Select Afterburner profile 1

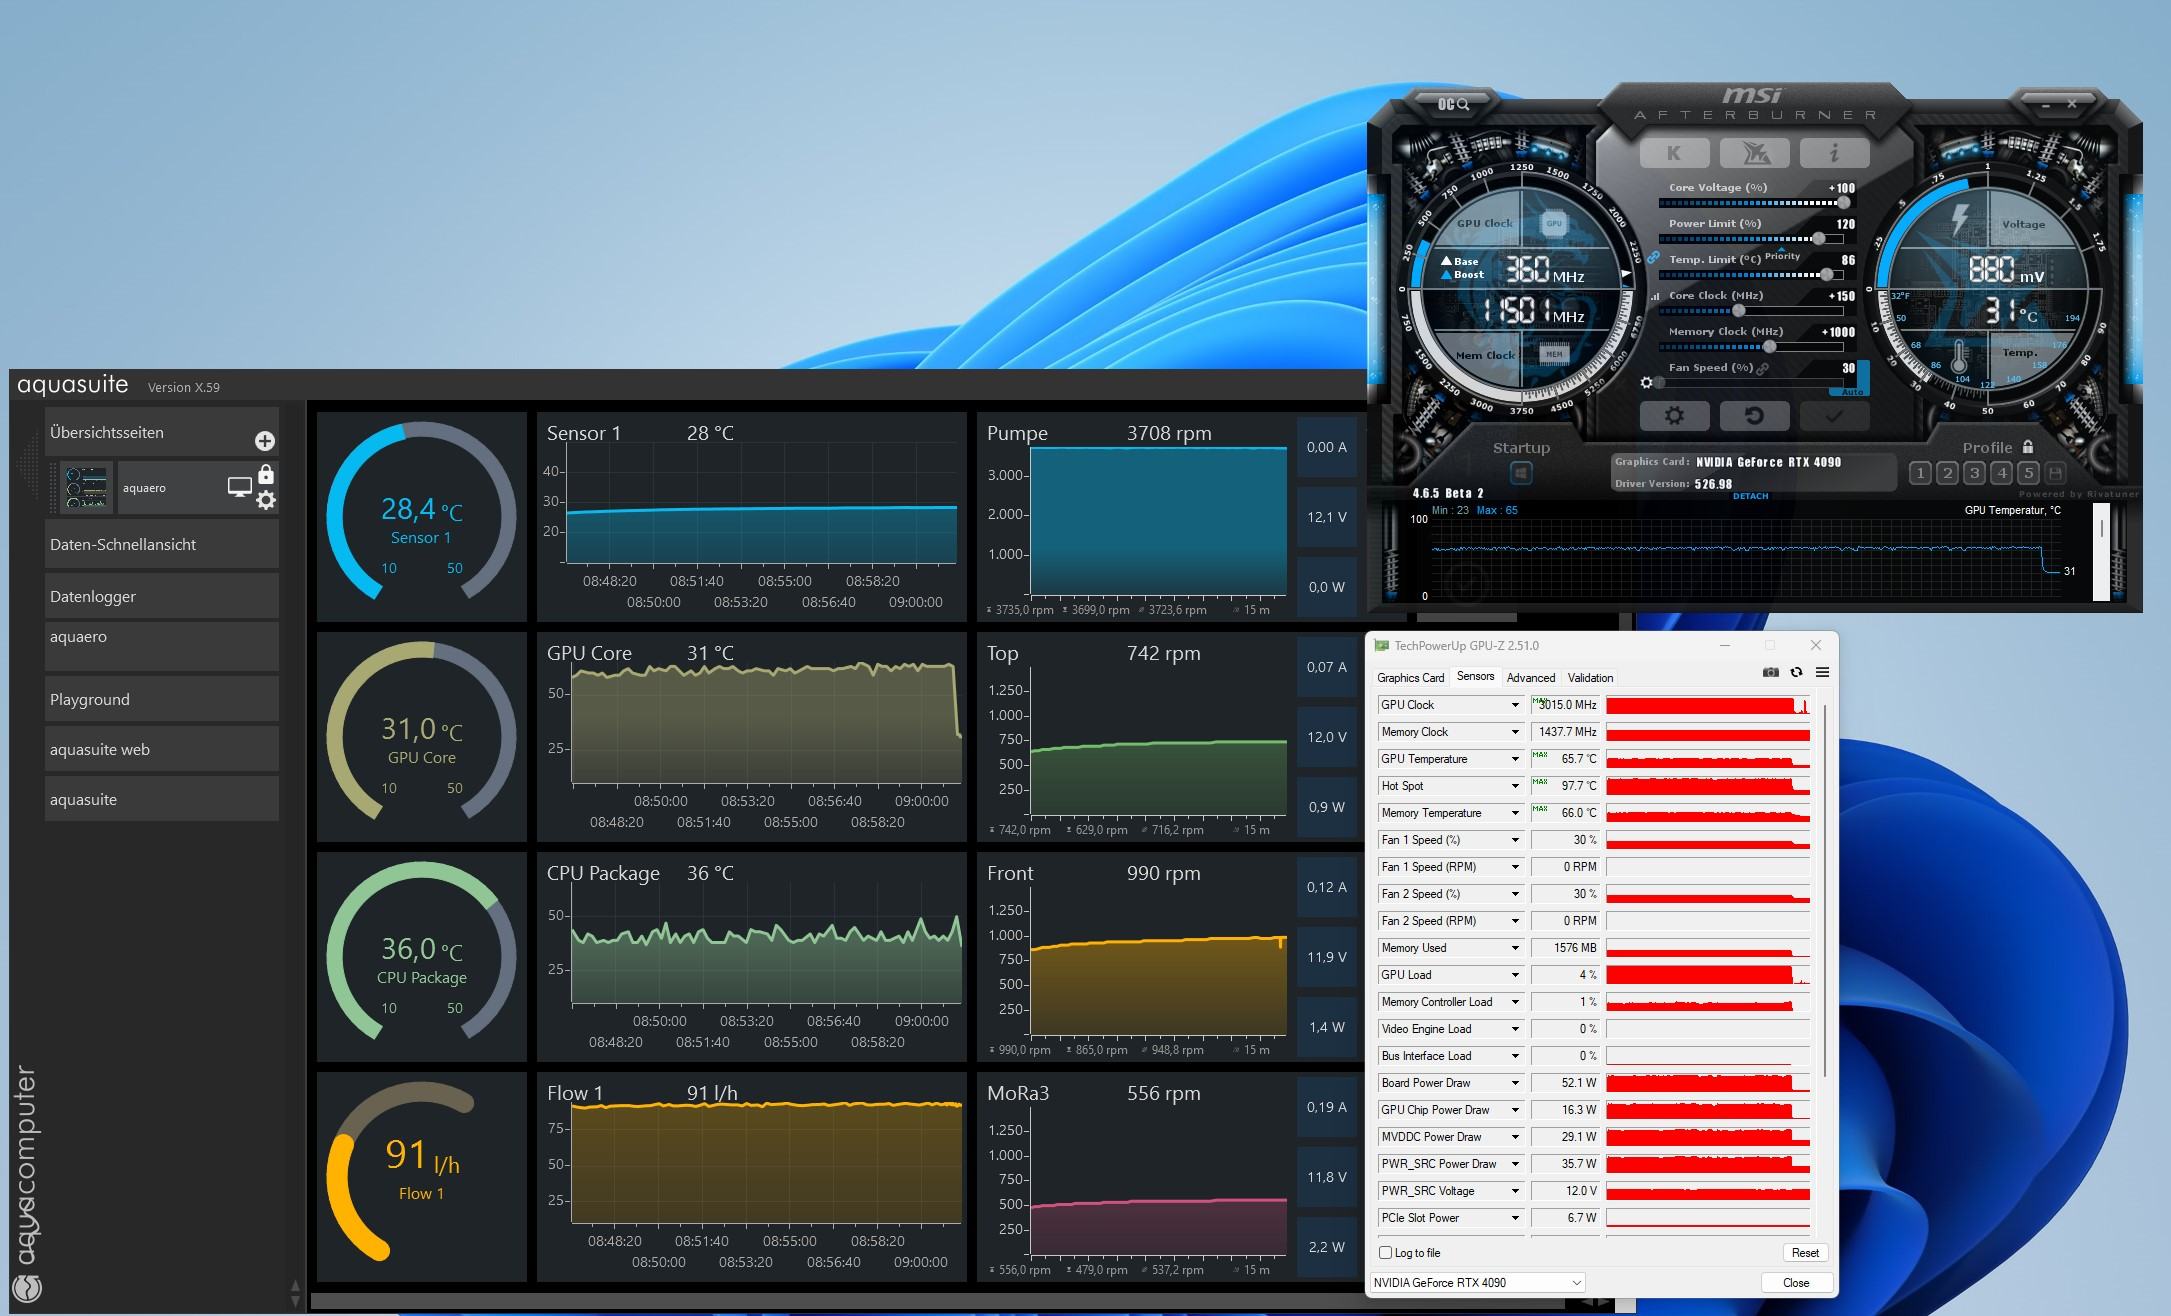[x=1919, y=473]
